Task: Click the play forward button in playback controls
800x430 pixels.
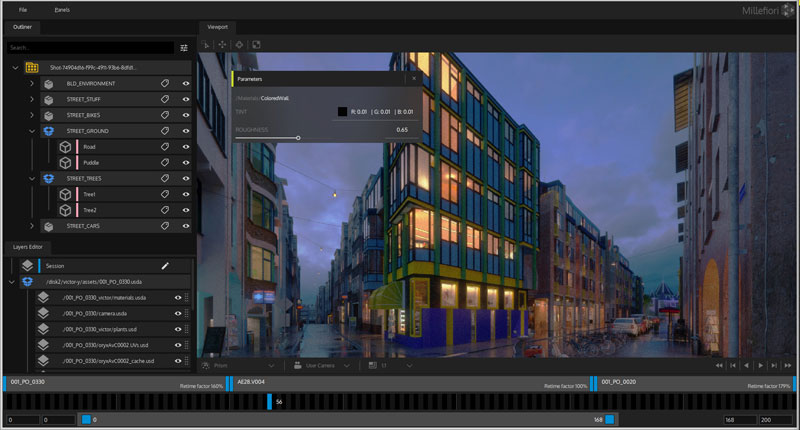Action: point(760,366)
